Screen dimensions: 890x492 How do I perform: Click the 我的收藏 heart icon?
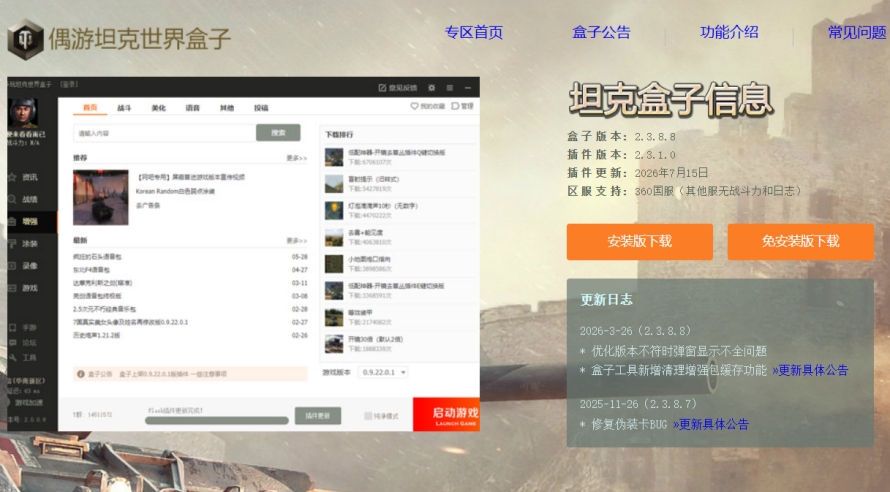[x=414, y=106]
